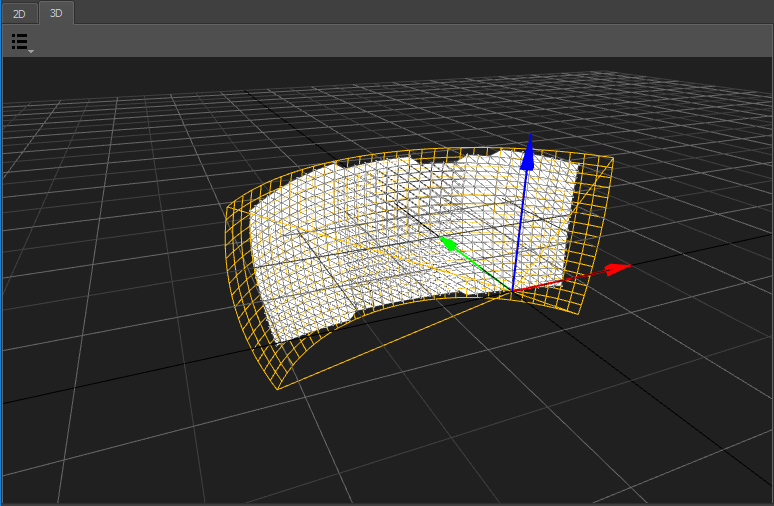Click the yellow cage's top-right corner
The width and height of the screenshot is (774, 506).
612,158
